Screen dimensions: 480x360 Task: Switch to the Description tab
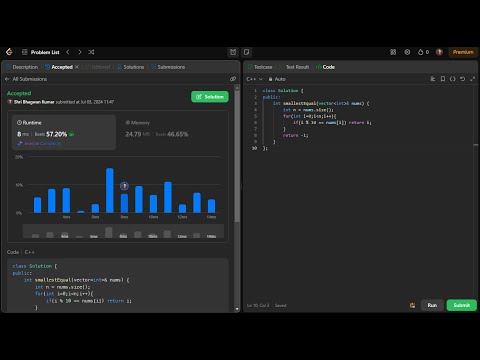(22, 67)
